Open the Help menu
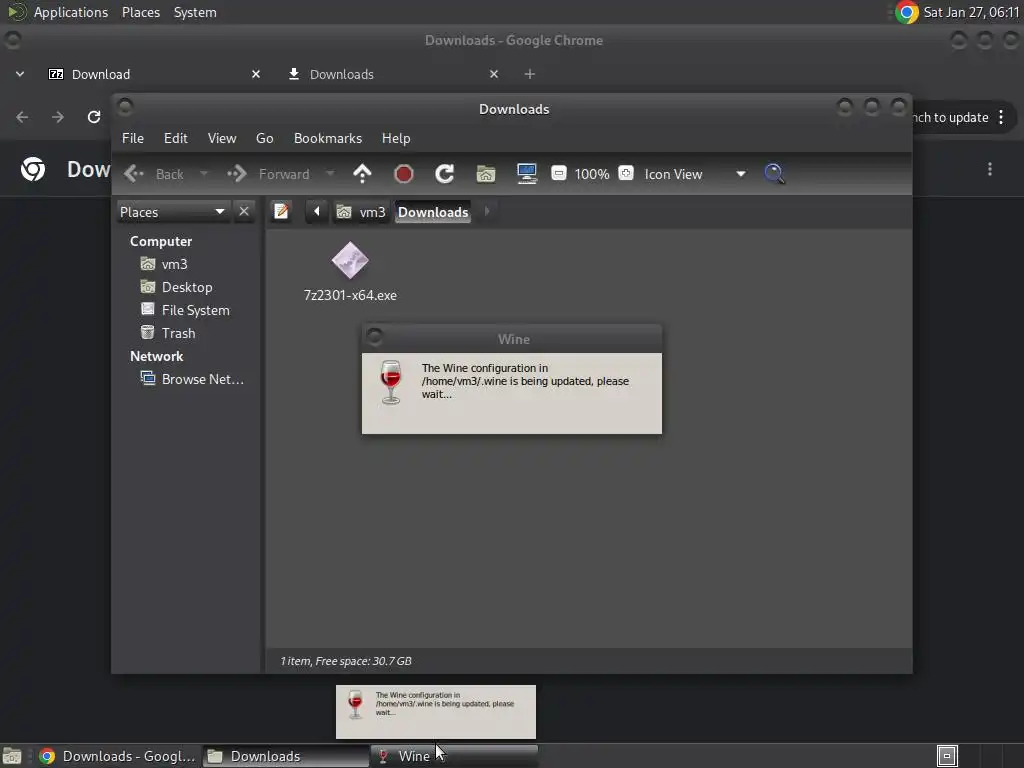This screenshot has height=768, width=1024. point(396,138)
